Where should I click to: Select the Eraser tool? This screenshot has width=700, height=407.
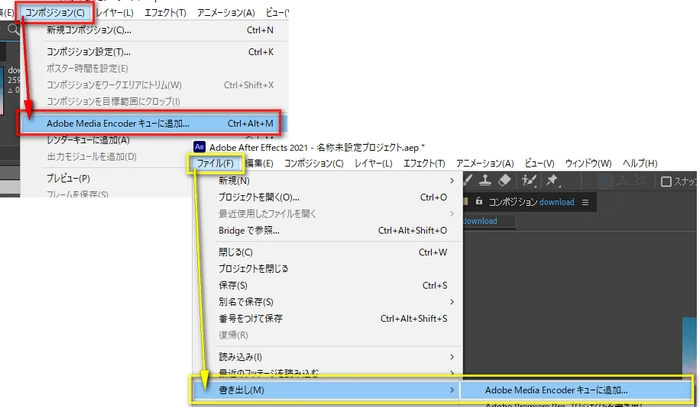point(503,181)
